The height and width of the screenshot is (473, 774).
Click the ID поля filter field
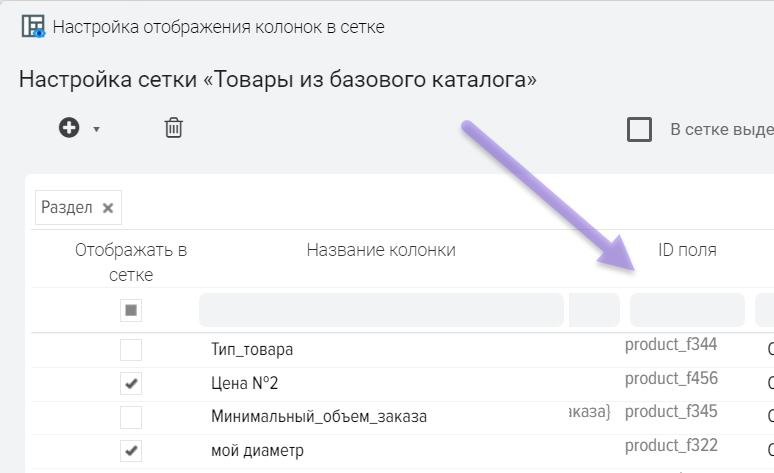pos(687,311)
